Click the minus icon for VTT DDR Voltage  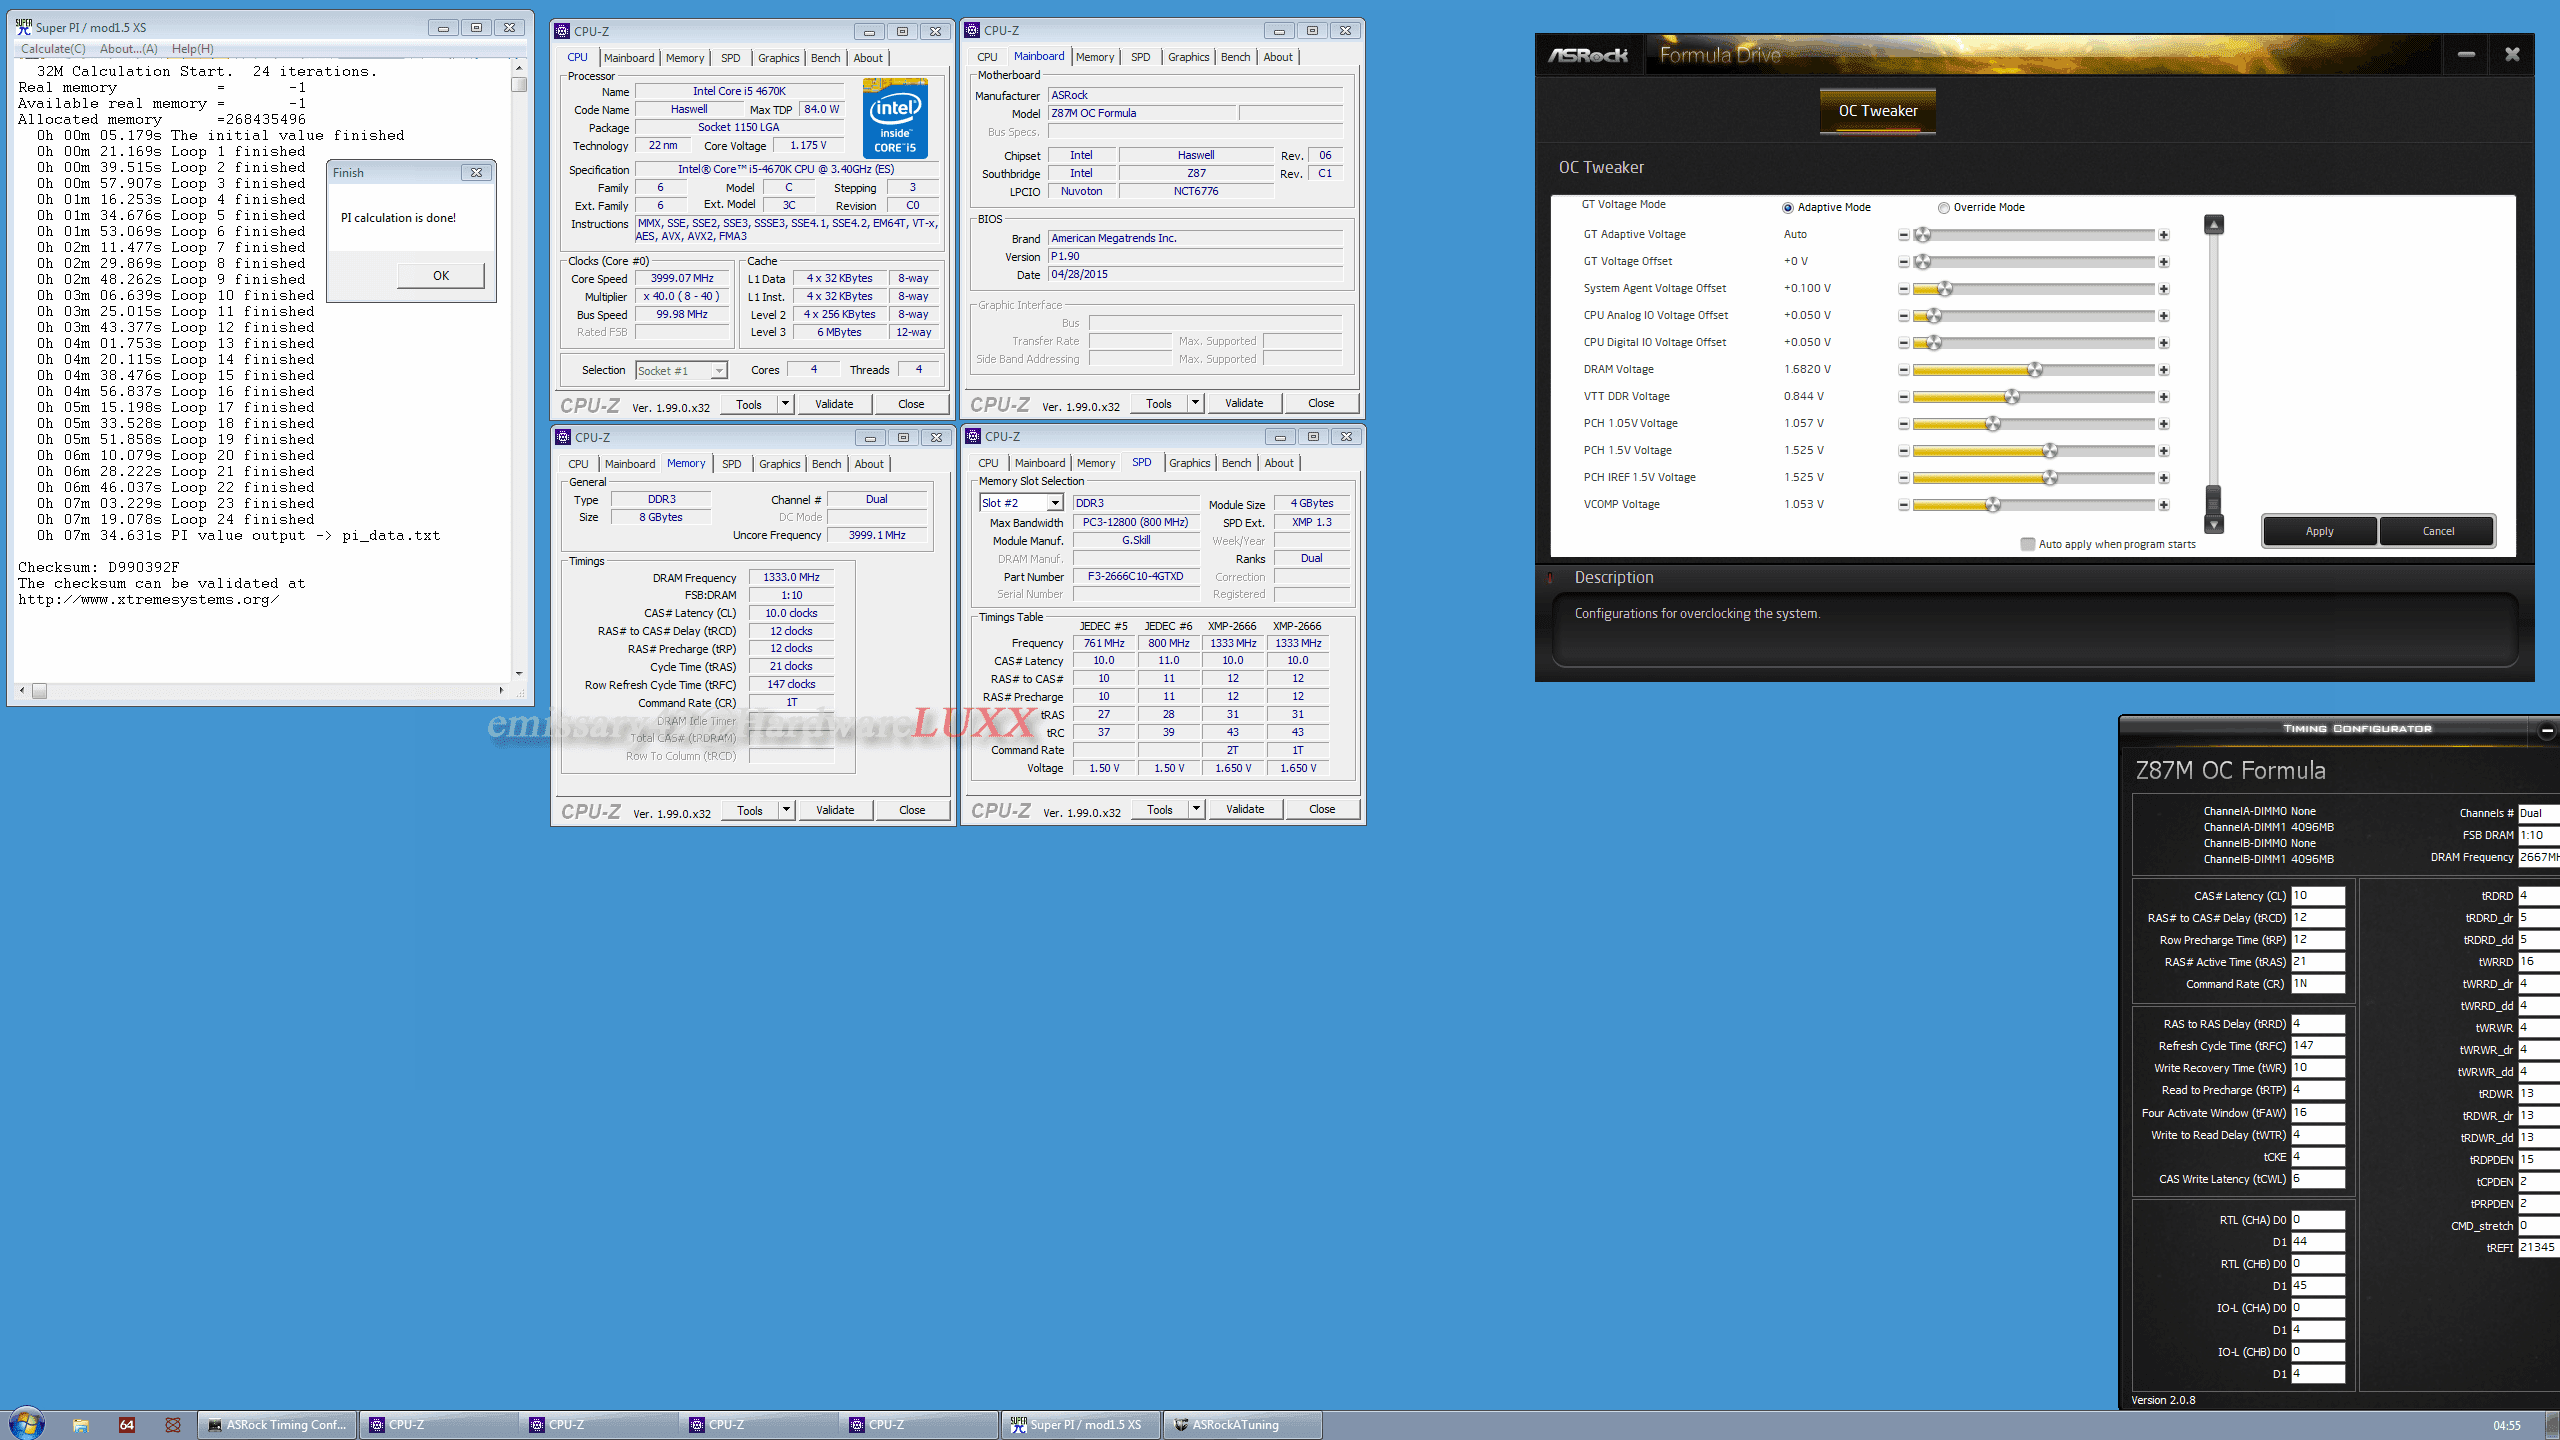pyautogui.click(x=1903, y=397)
